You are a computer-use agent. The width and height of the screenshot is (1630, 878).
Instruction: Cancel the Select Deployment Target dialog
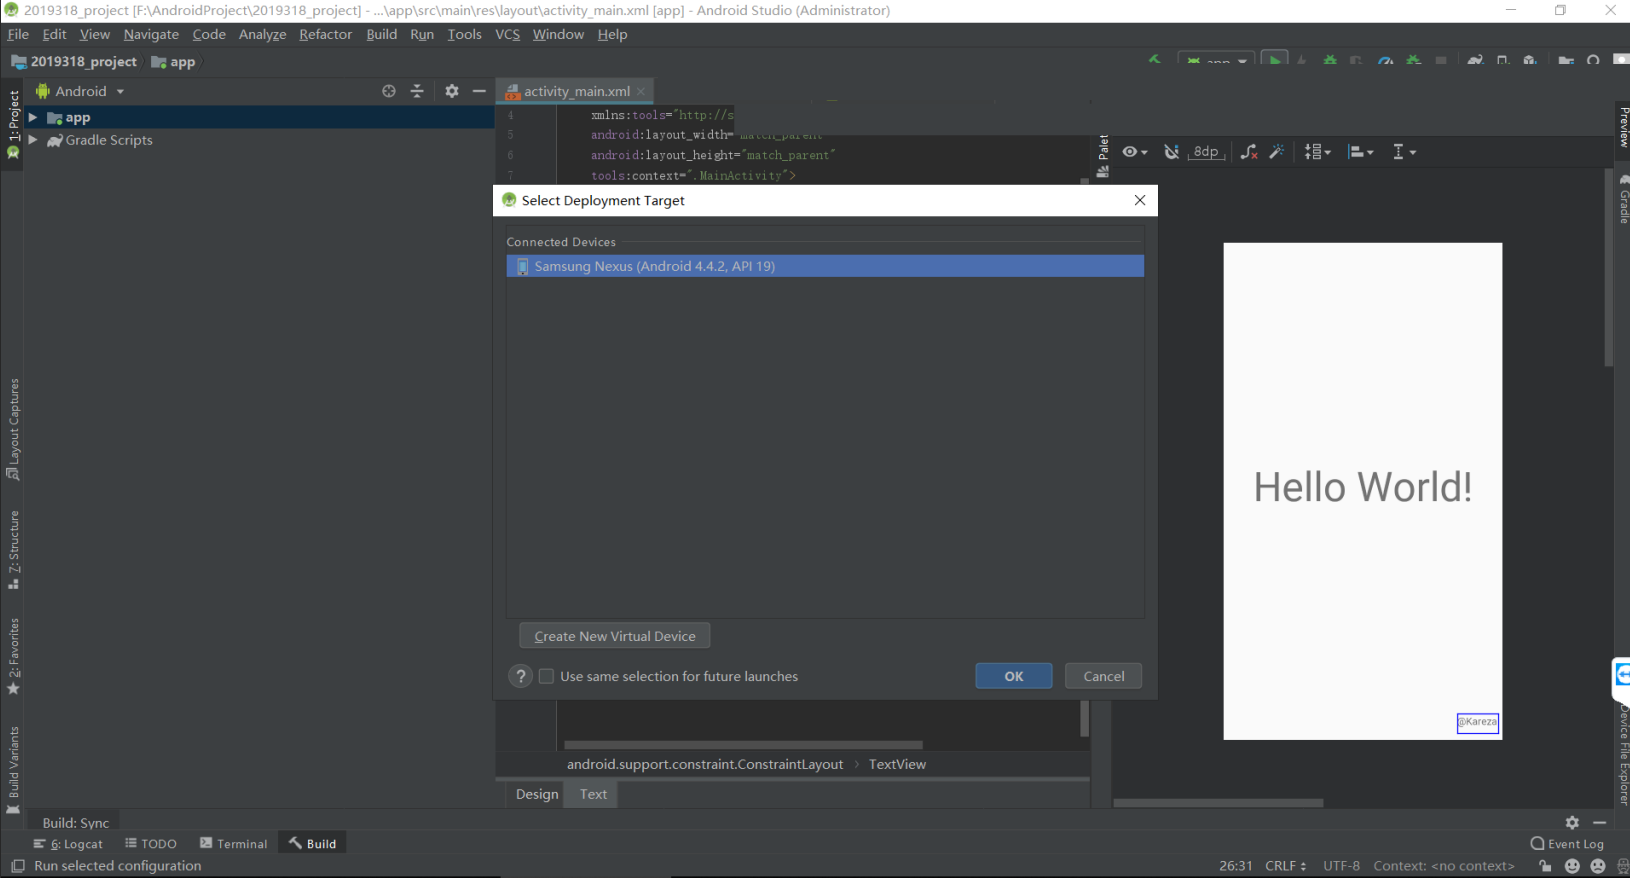1104,676
